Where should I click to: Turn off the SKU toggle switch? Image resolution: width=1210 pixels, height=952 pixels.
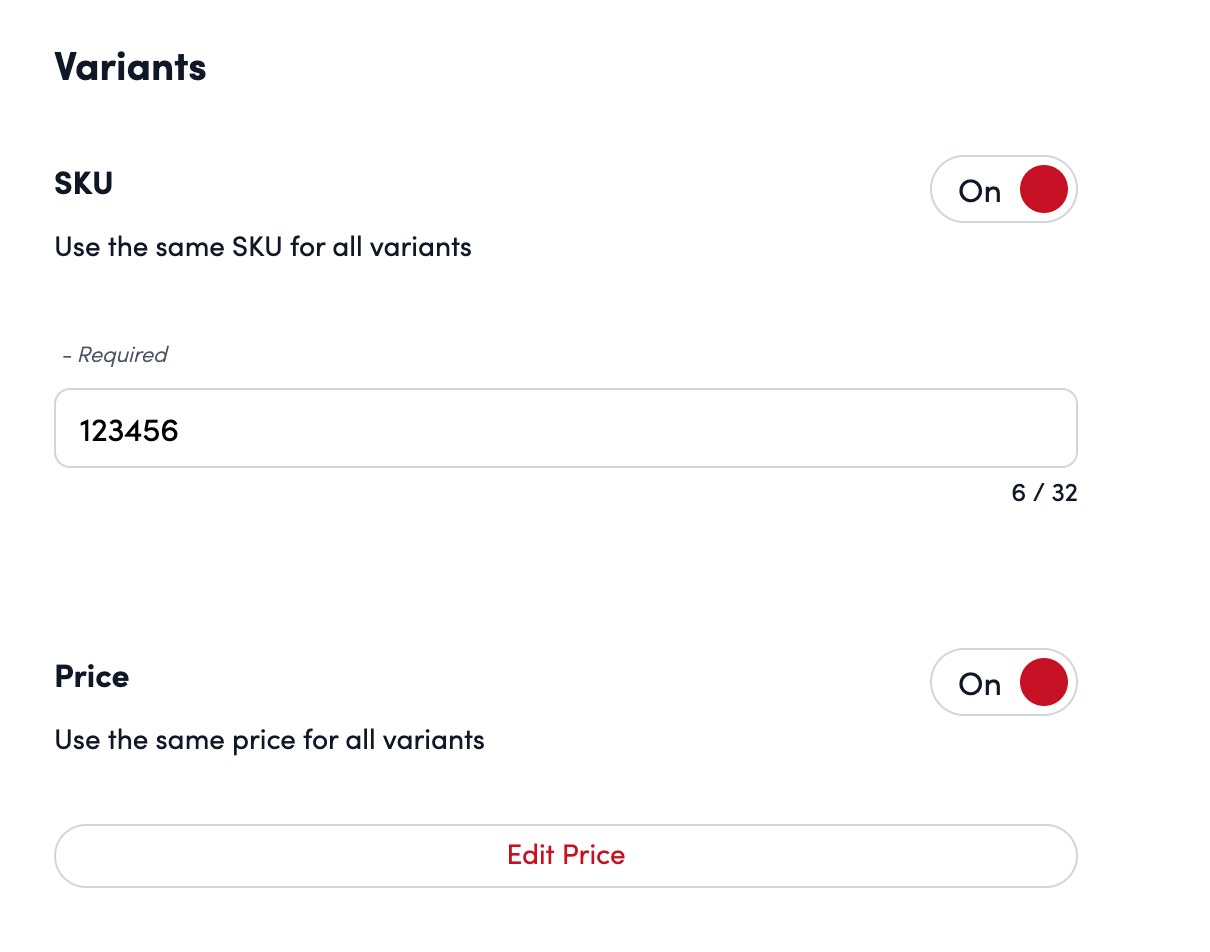1003,189
